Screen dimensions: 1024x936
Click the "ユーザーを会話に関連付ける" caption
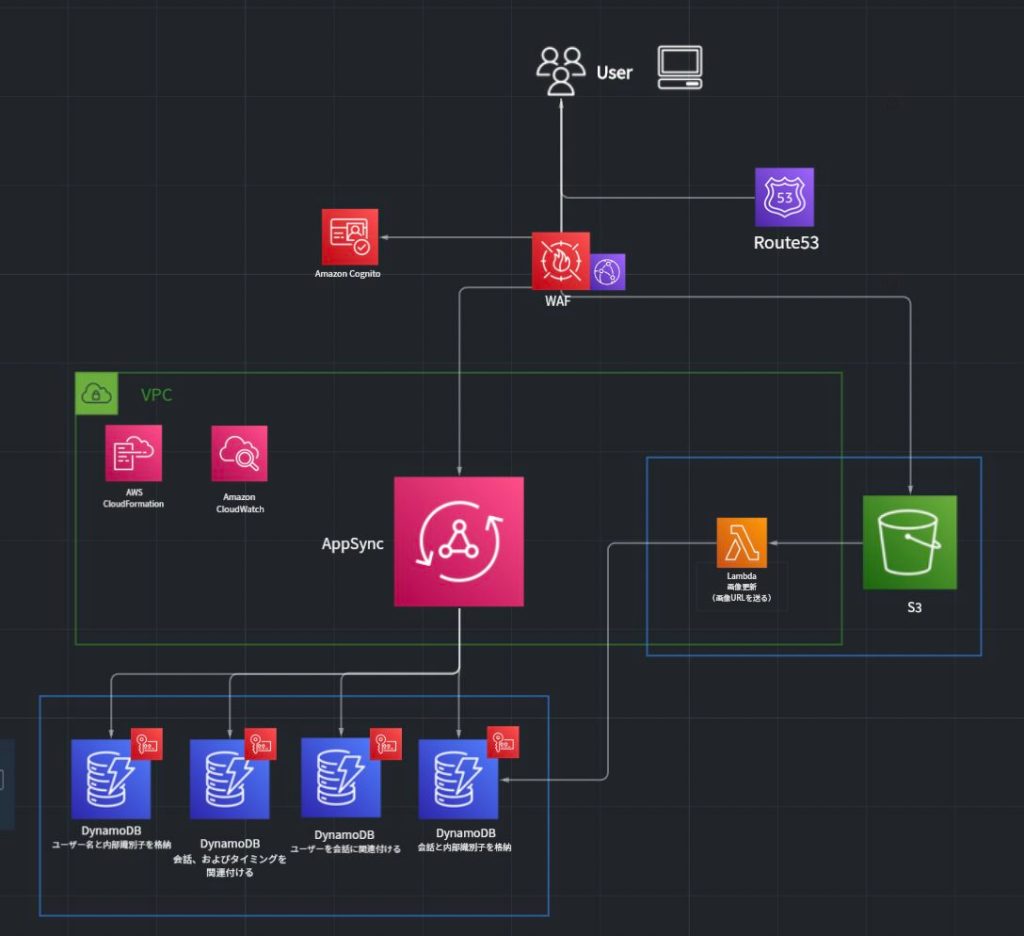click(x=345, y=848)
